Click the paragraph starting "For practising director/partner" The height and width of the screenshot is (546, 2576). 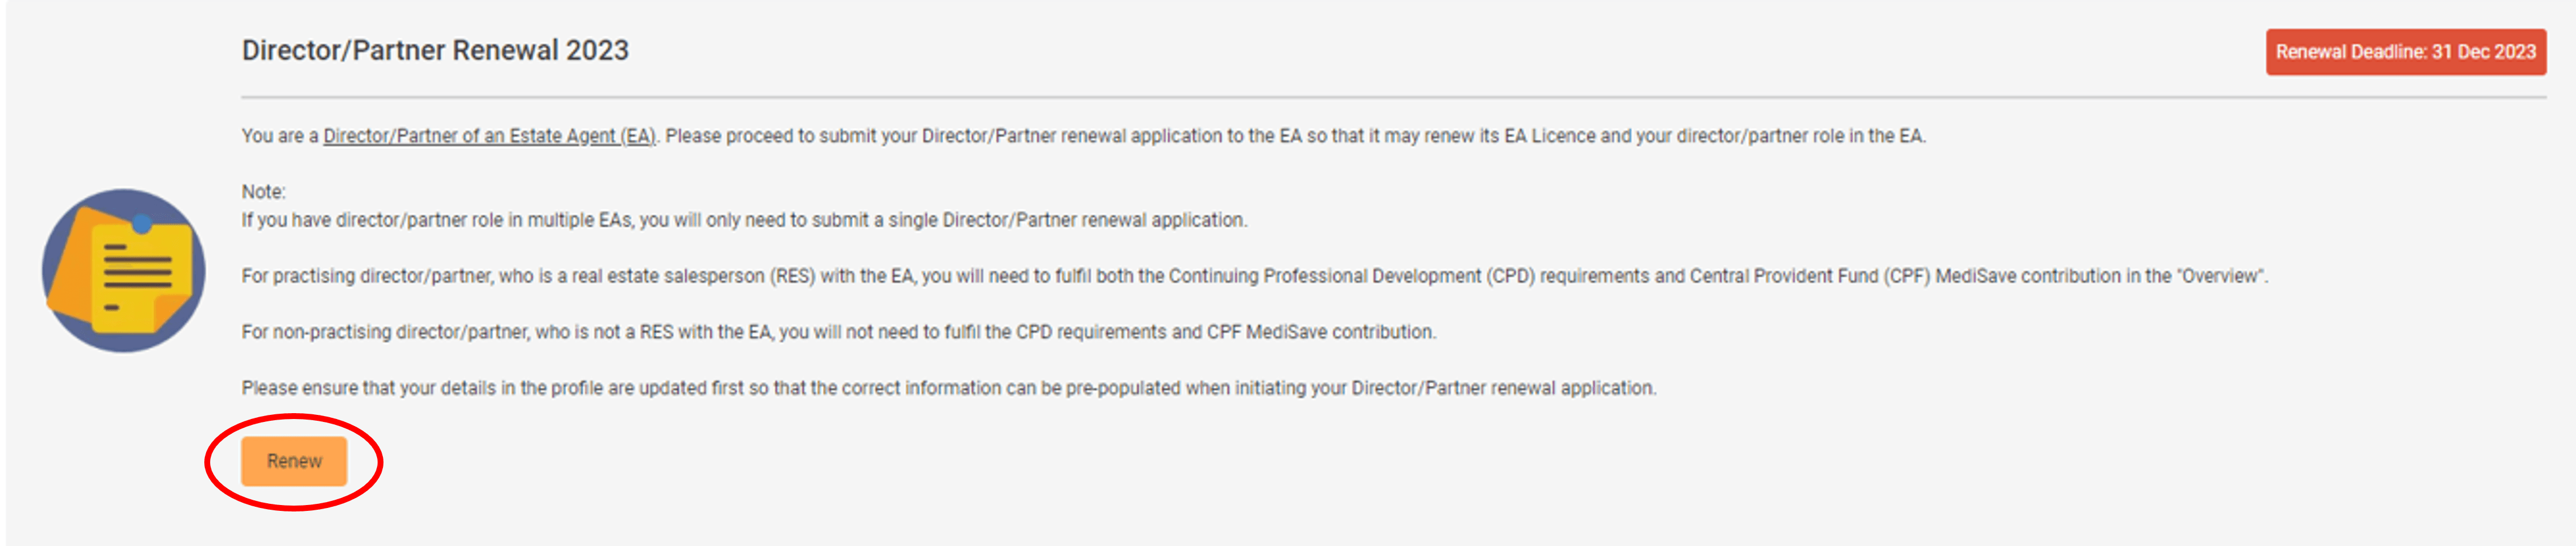[1255, 276]
